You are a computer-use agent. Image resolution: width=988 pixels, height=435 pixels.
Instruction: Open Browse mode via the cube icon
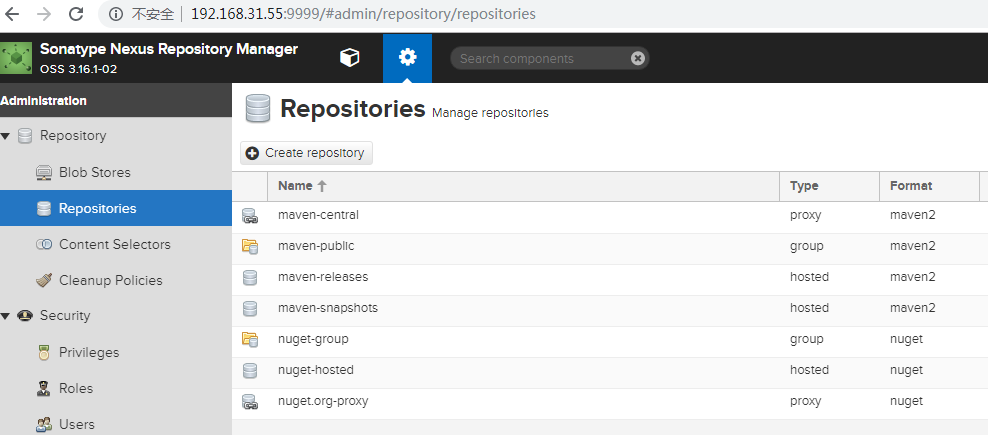click(x=349, y=58)
